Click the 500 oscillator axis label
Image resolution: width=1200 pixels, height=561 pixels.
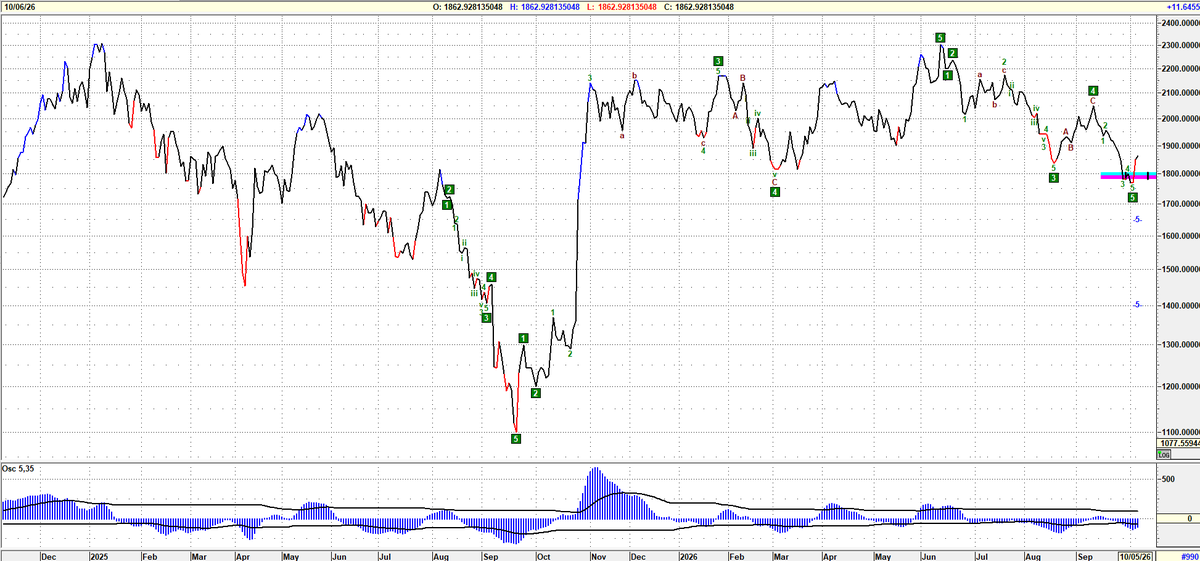1166,480
